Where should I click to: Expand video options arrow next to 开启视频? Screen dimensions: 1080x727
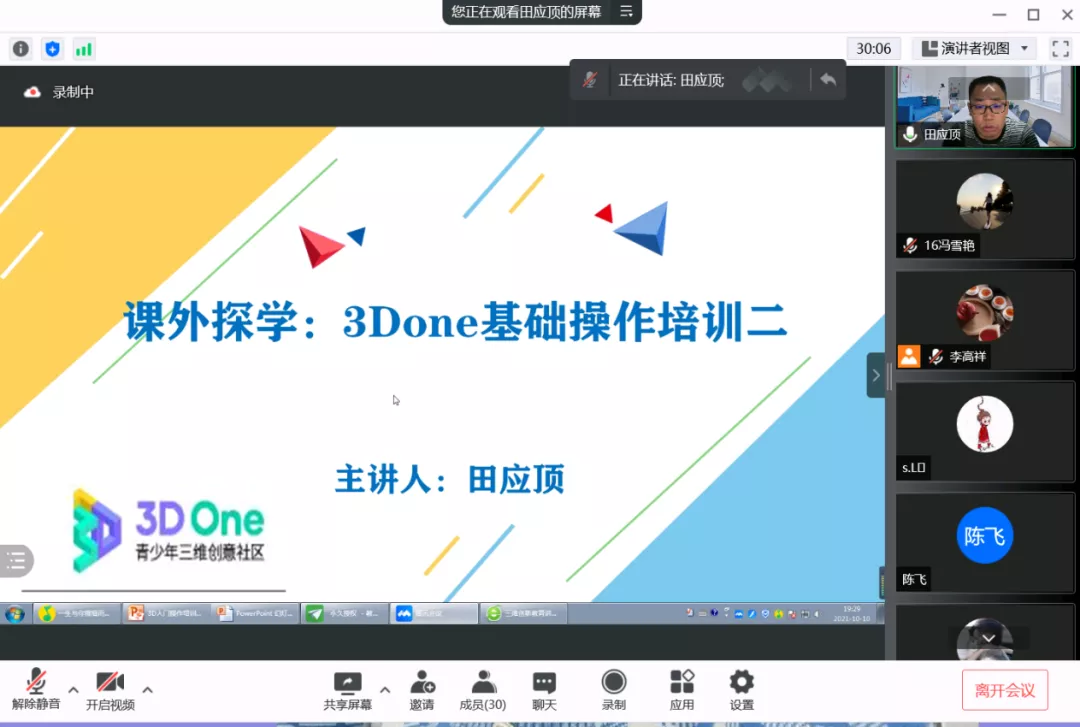tap(147, 689)
